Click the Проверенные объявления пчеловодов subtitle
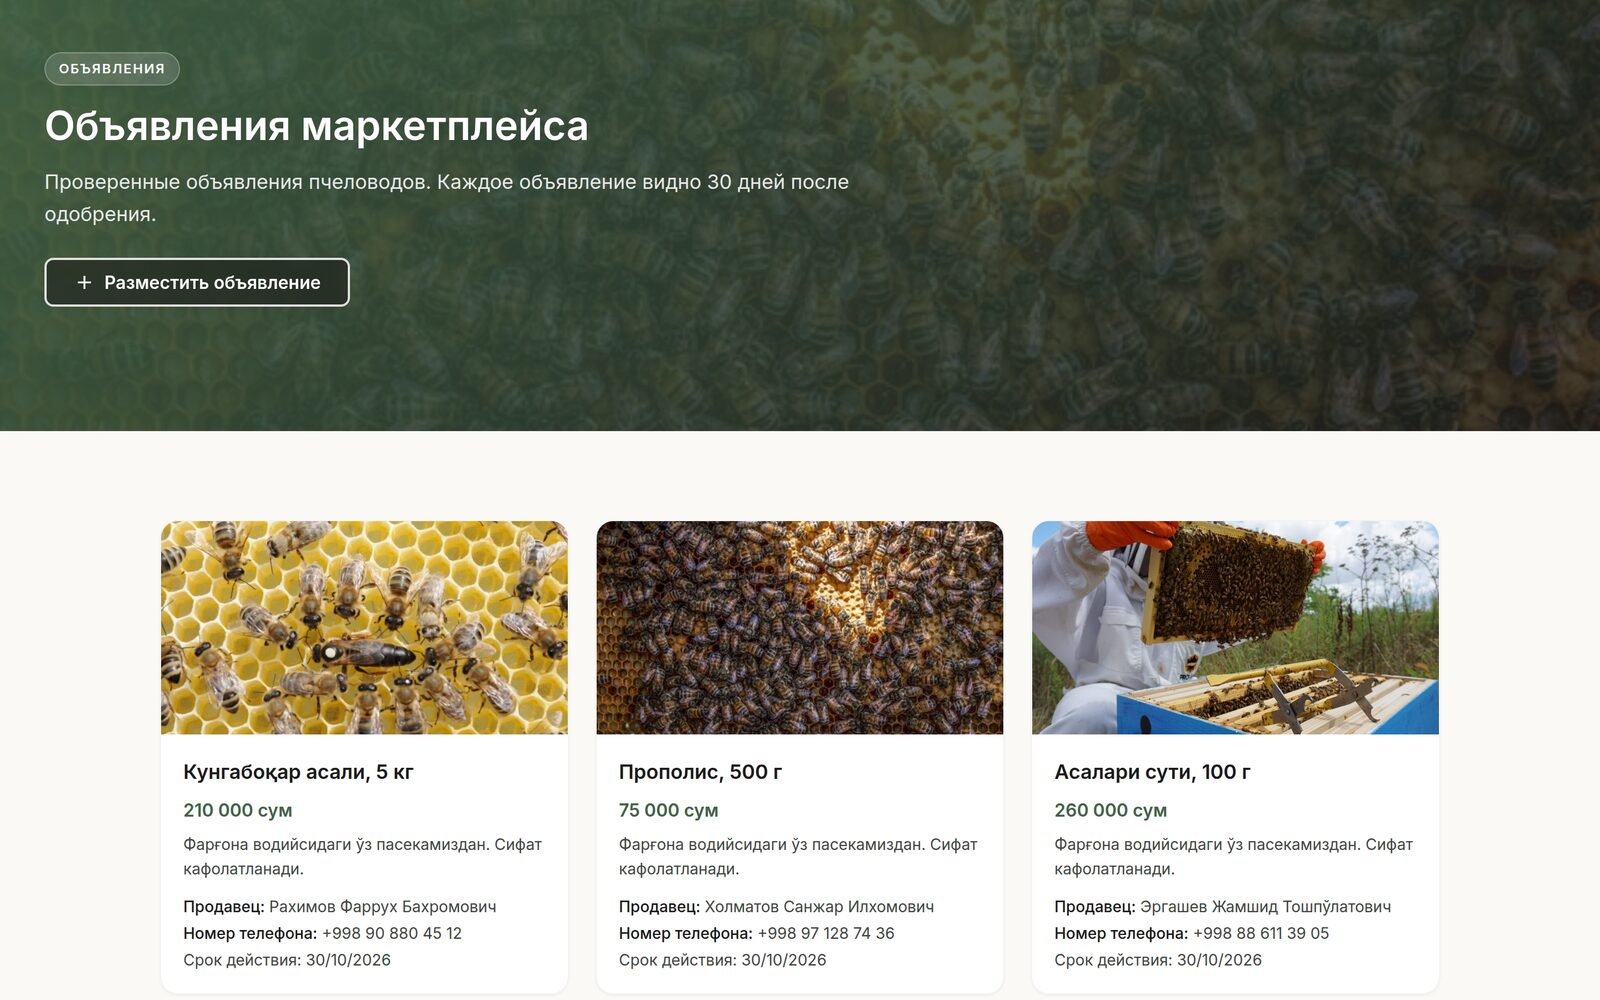Viewport: 1600px width, 1000px height. click(x=447, y=198)
